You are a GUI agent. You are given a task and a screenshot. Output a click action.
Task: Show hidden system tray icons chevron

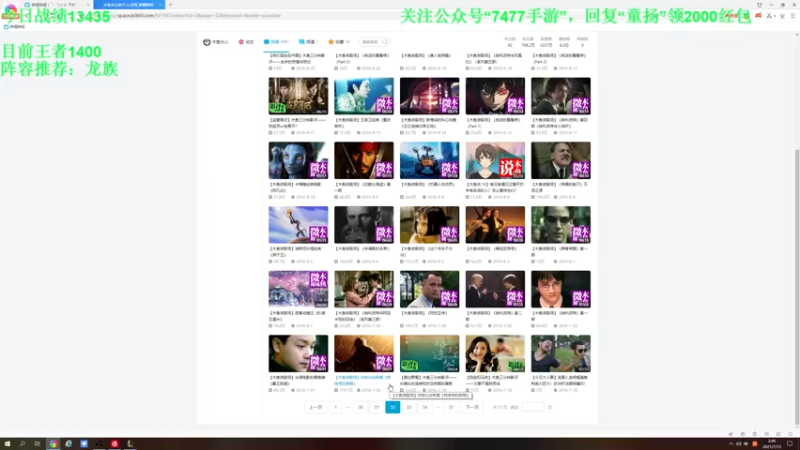731,444
